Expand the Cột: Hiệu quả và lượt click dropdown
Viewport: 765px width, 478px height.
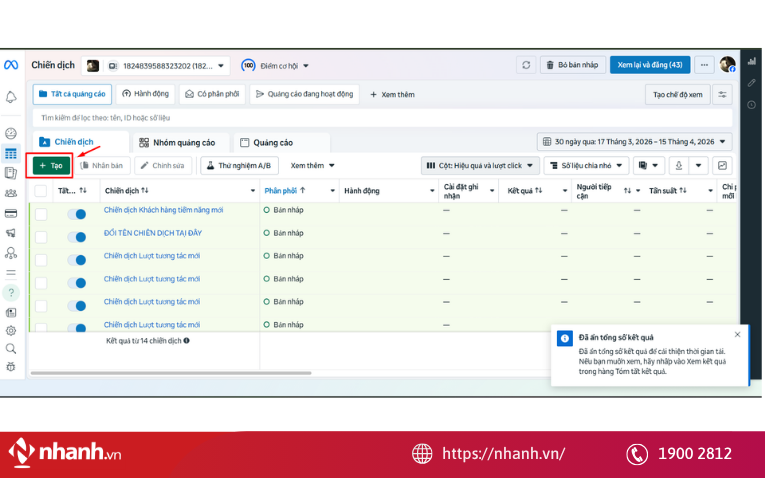point(480,165)
